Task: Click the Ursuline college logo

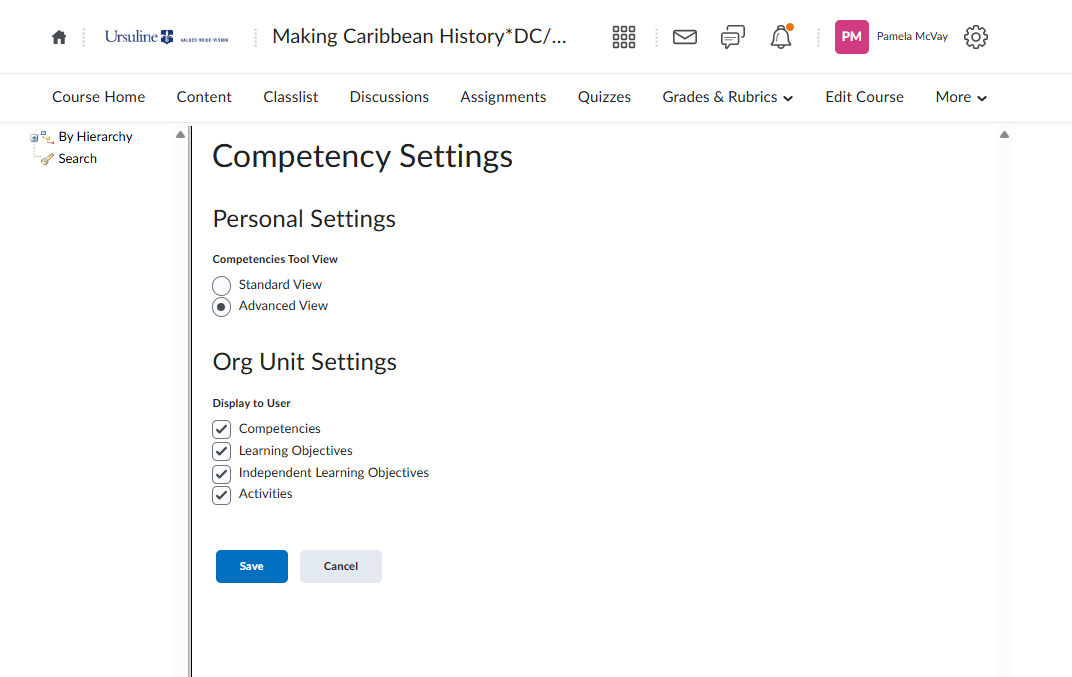Action: (167, 37)
